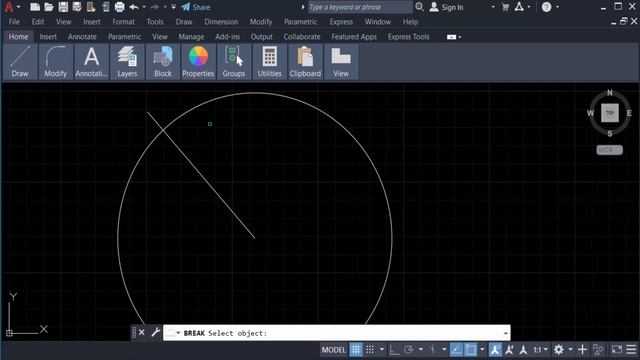
Task: Toggle drawing grid display in status bar
Action: pyautogui.click(x=356, y=350)
